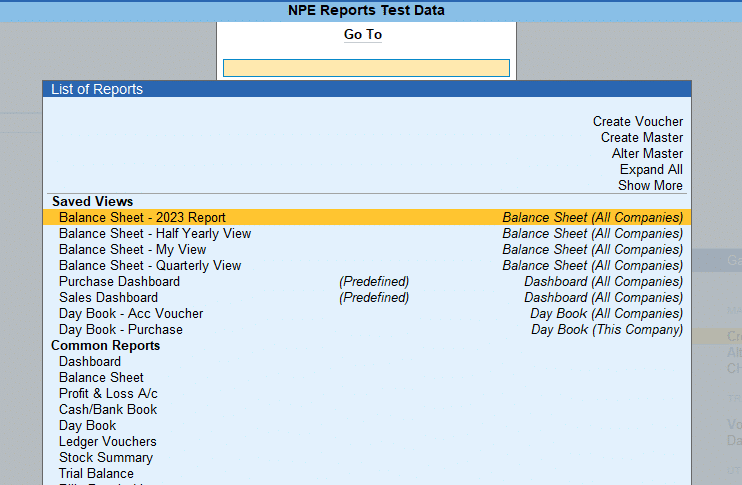Select Day Book - Acc Voucher view
Image resolution: width=742 pixels, height=485 pixels.
click(367, 314)
